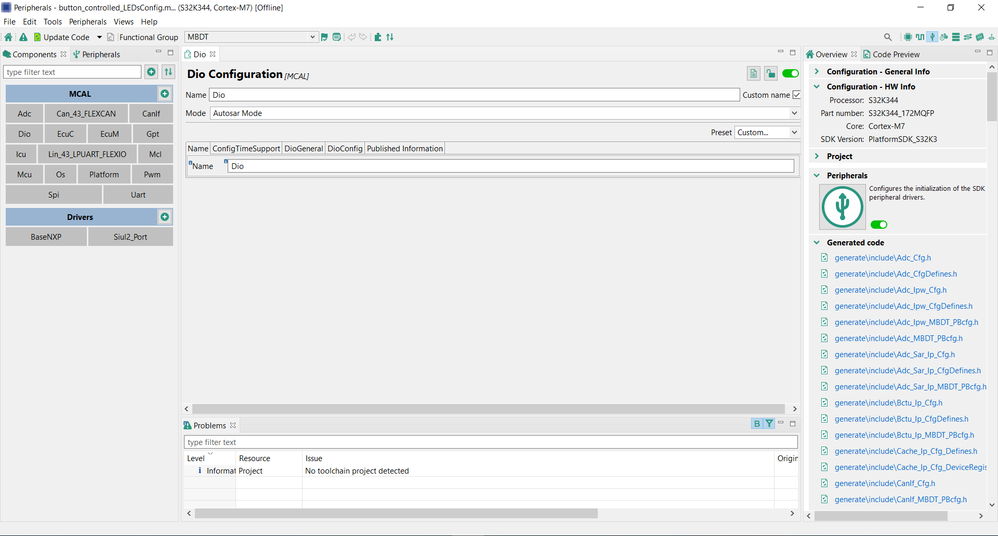Viewport: 998px width, 536px height.
Task: Collapse the Generated code section
Action: point(817,243)
